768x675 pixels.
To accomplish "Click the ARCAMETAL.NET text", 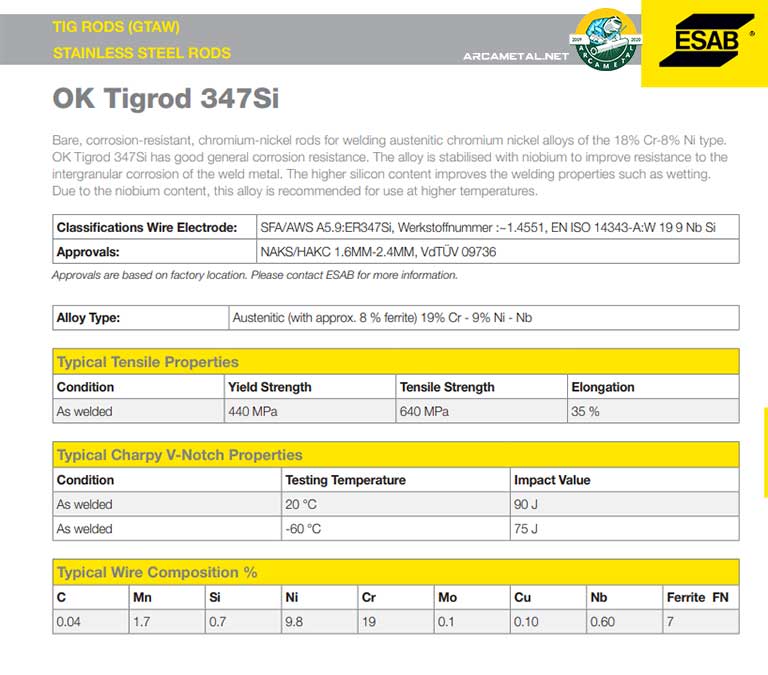I will click(516, 56).
